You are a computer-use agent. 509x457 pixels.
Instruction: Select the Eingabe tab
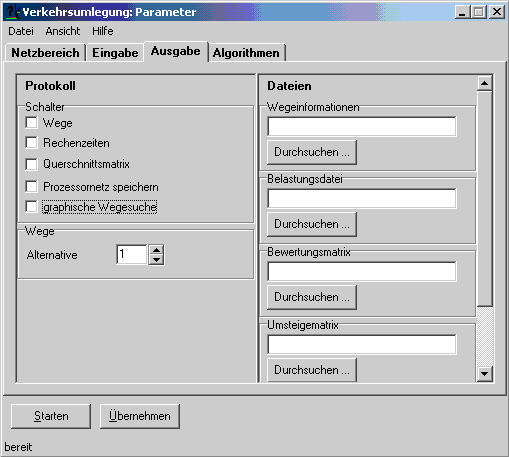pyautogui.click(x=115, y=53)
